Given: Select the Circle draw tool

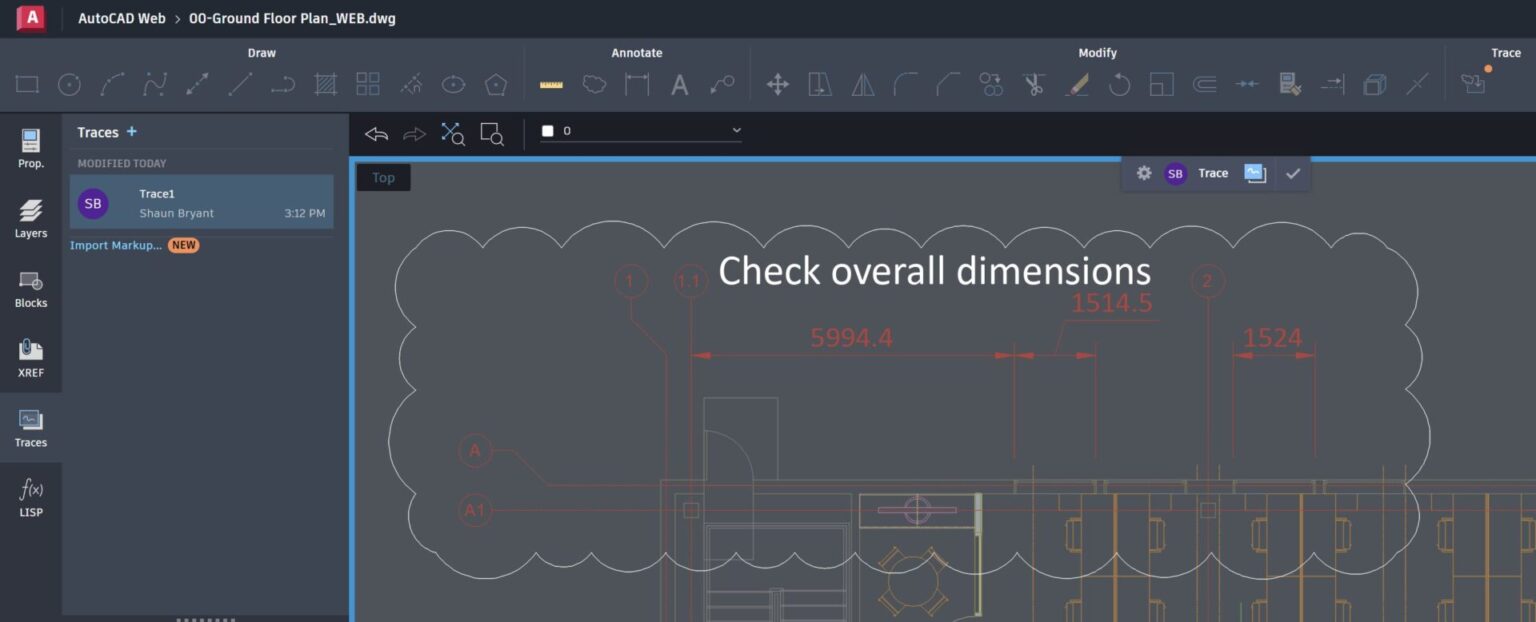Looking at the screenshot, I should [68, 84].
